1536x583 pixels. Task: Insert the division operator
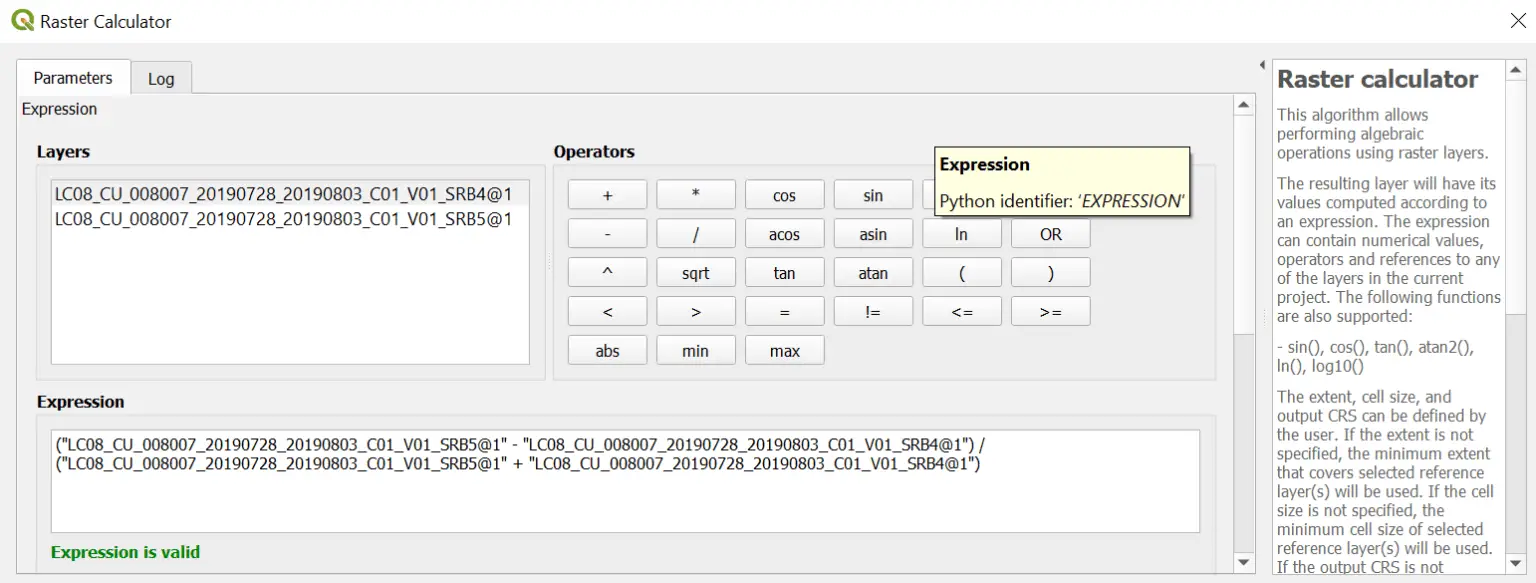(x=696, y=233)
